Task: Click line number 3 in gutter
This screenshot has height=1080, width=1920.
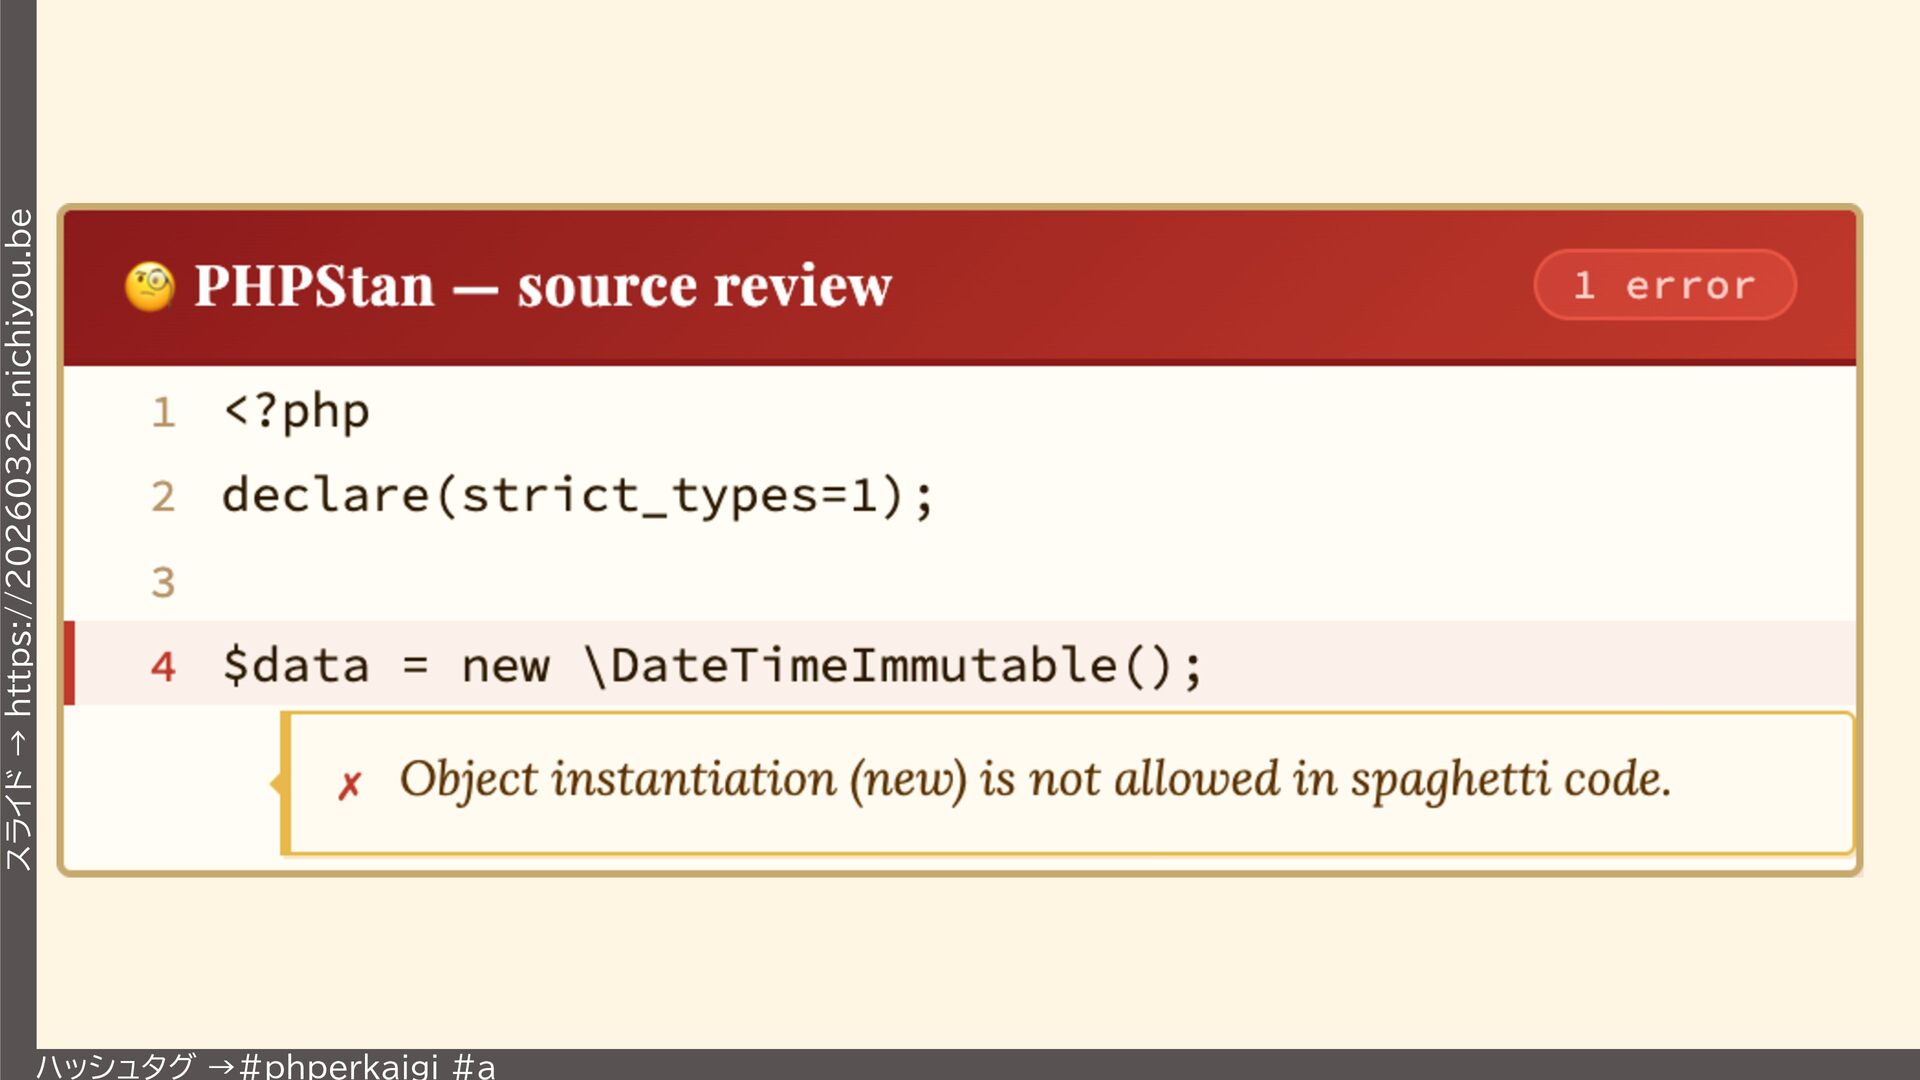Action: tap(163, 582)
